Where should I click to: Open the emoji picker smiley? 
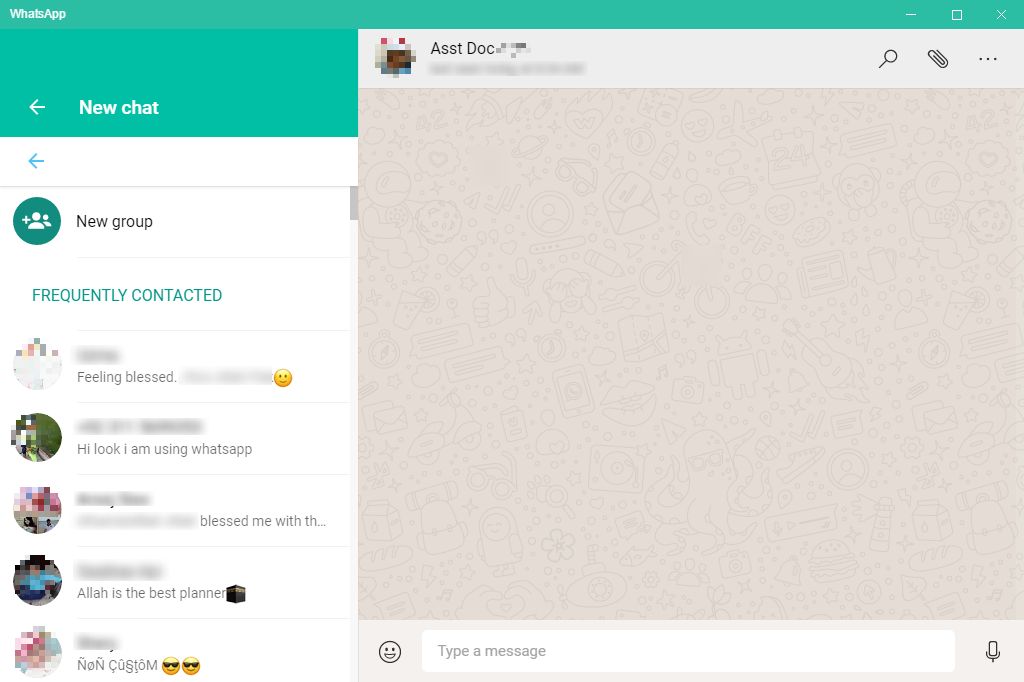tap(390, 651)
